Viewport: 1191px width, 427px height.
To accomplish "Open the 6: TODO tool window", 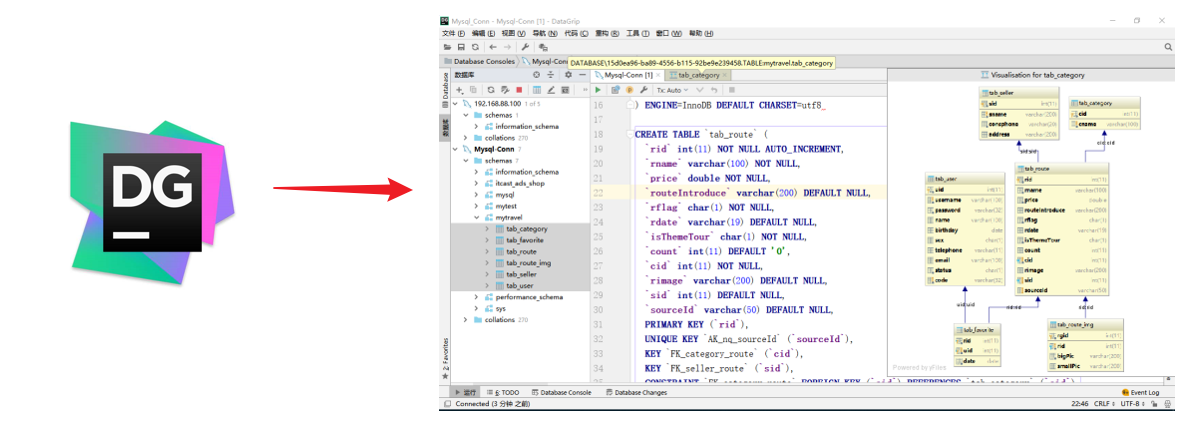I will [x=504, y=393].
